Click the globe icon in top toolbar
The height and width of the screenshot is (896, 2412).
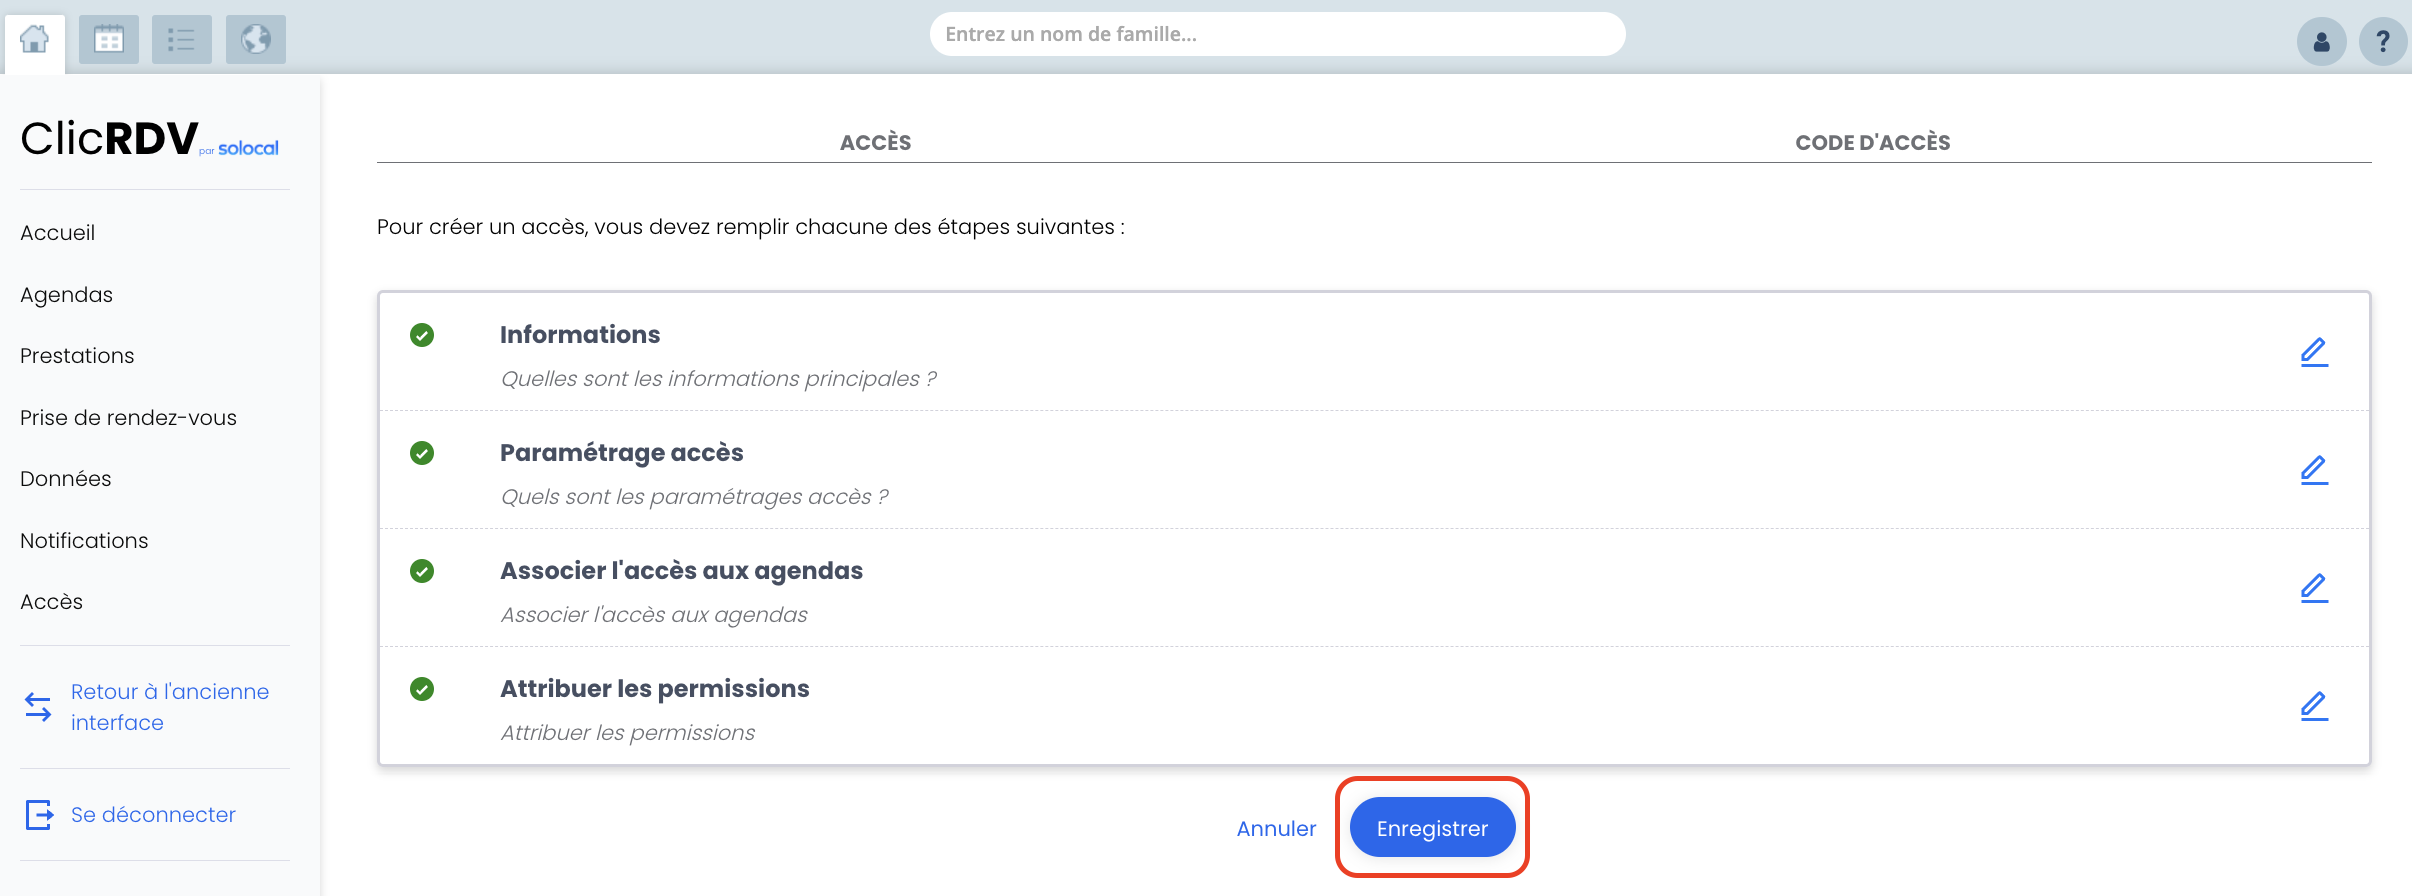(x=256, y=40)
